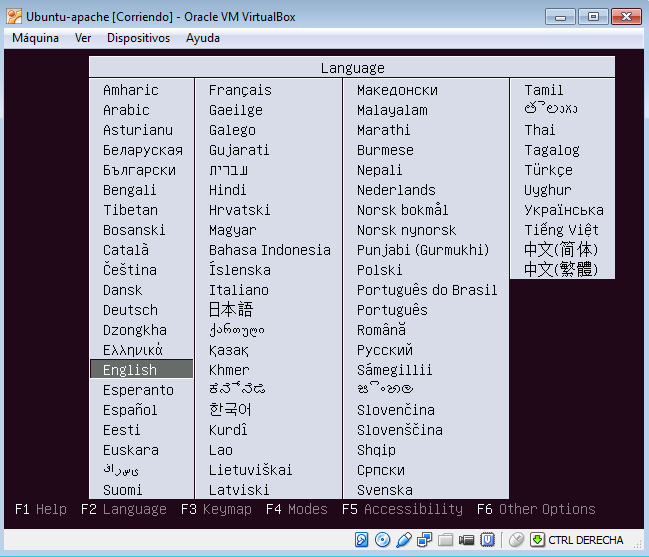Click the optical disc drive status icon
Screen dimensions: 649x557
[382, 540]
